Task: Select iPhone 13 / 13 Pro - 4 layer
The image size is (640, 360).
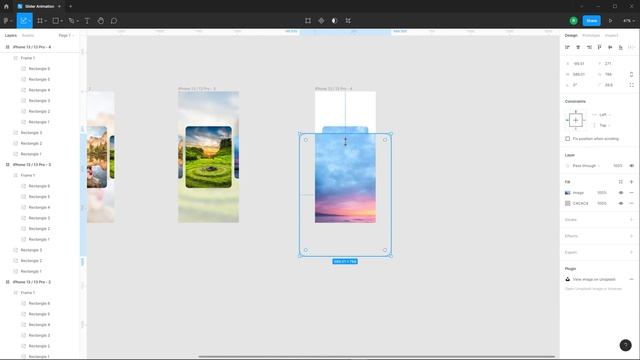Action: [32, 47]
